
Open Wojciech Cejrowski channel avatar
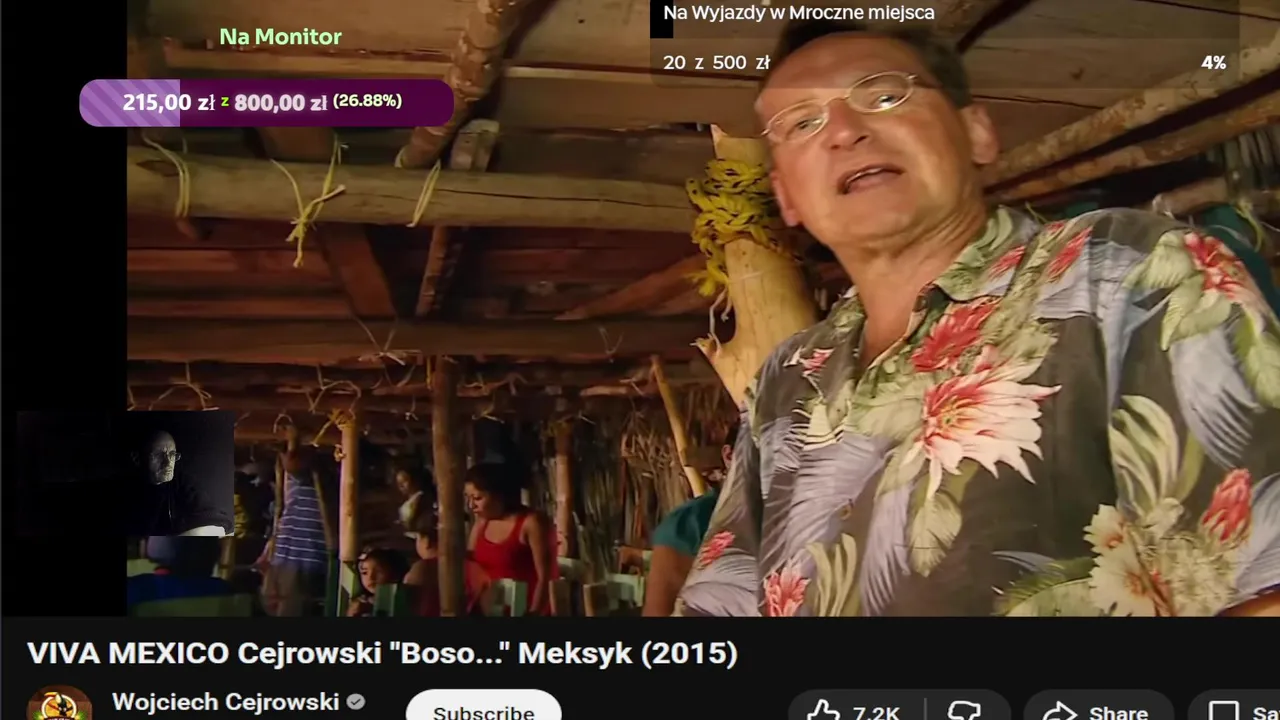tap(59, 704)
